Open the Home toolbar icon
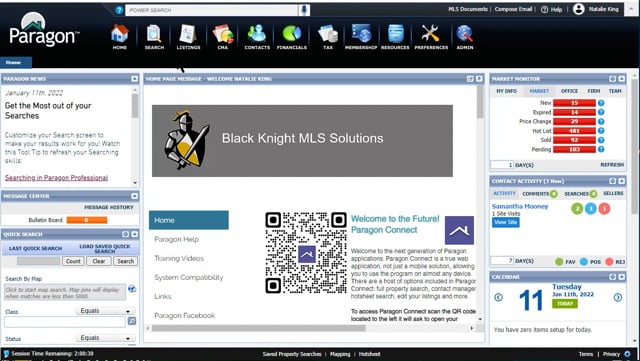The width and height of the screenshot is (640, 361). pos(120,37)
